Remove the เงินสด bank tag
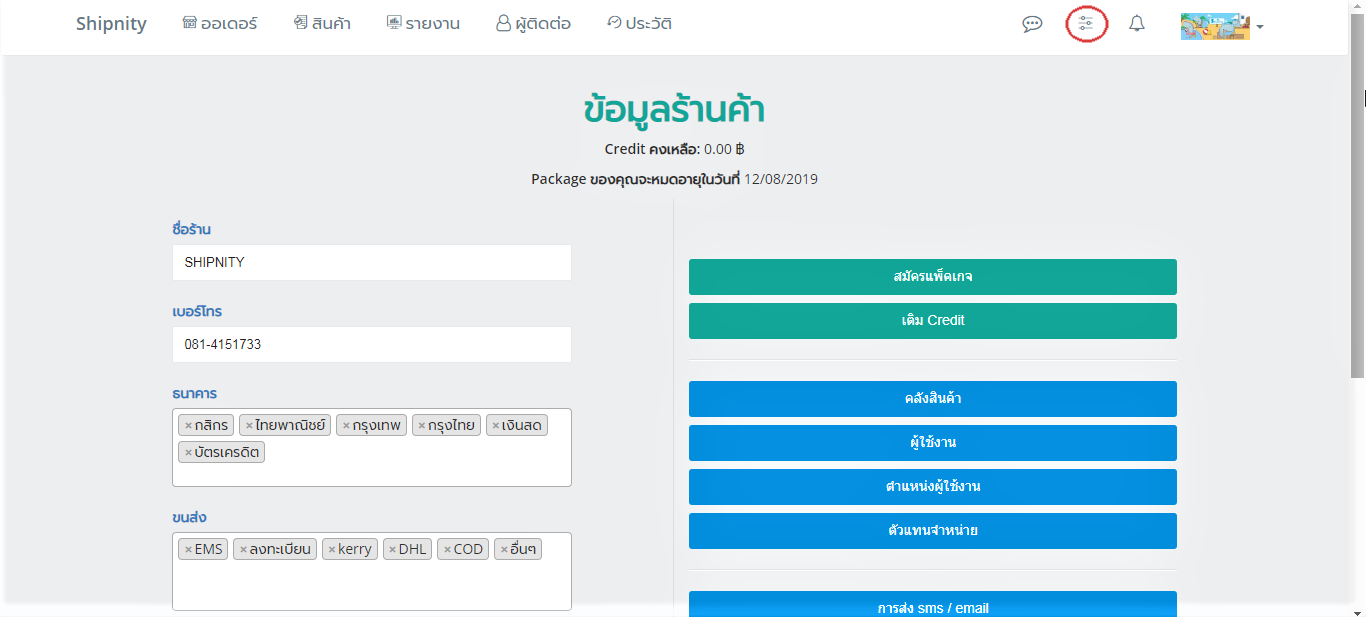The image size is (1366, 617). point(496,426)
